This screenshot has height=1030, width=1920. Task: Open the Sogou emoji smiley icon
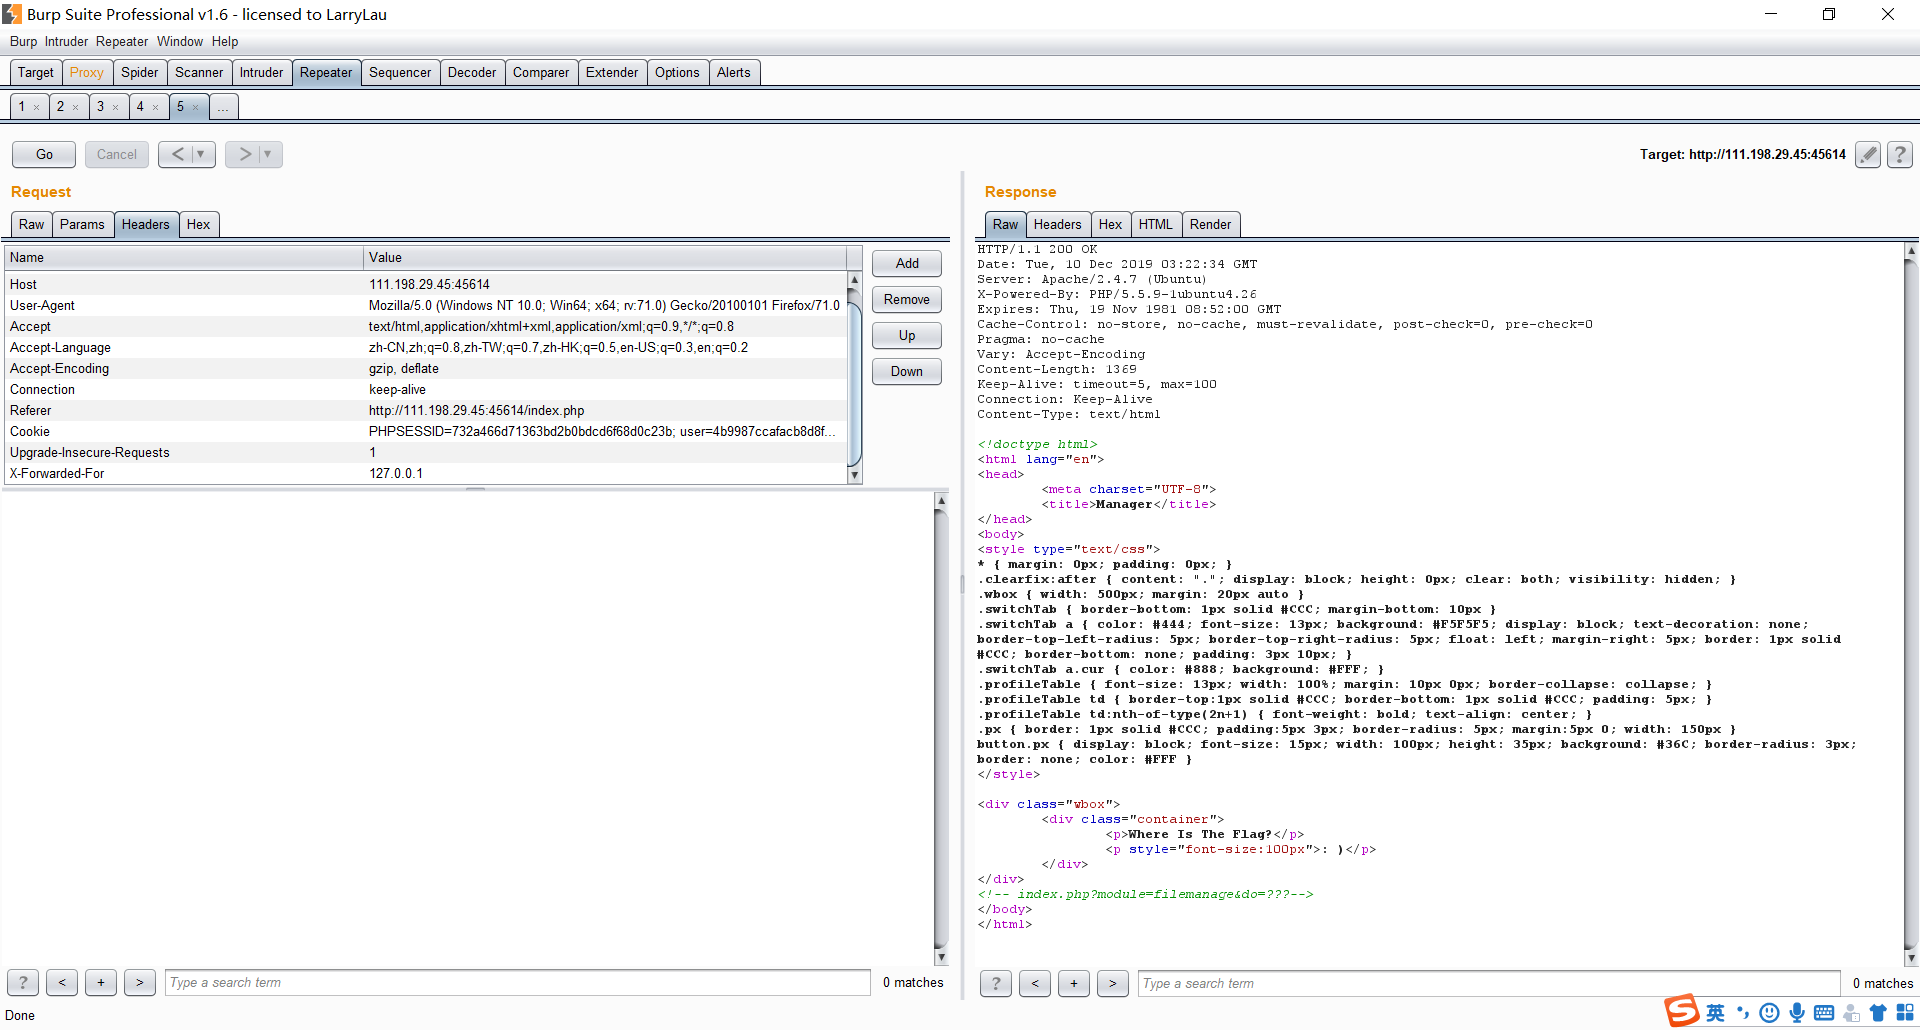point(1769,1013)
